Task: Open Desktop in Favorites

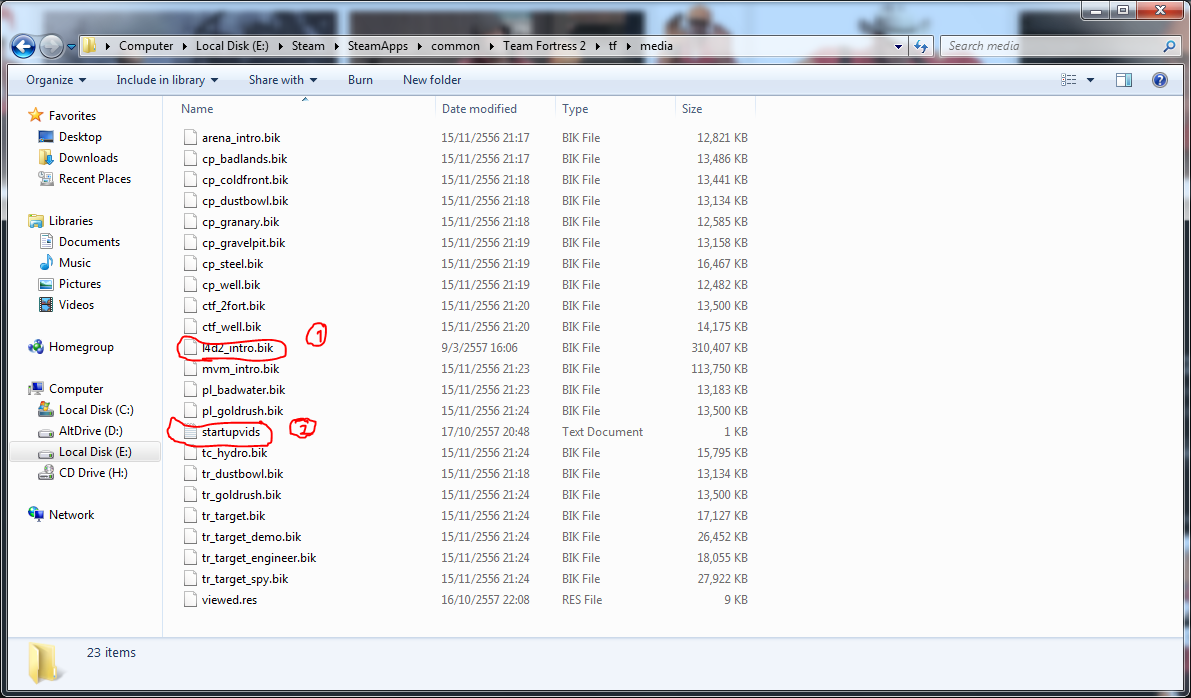Action: coord(81,137)
